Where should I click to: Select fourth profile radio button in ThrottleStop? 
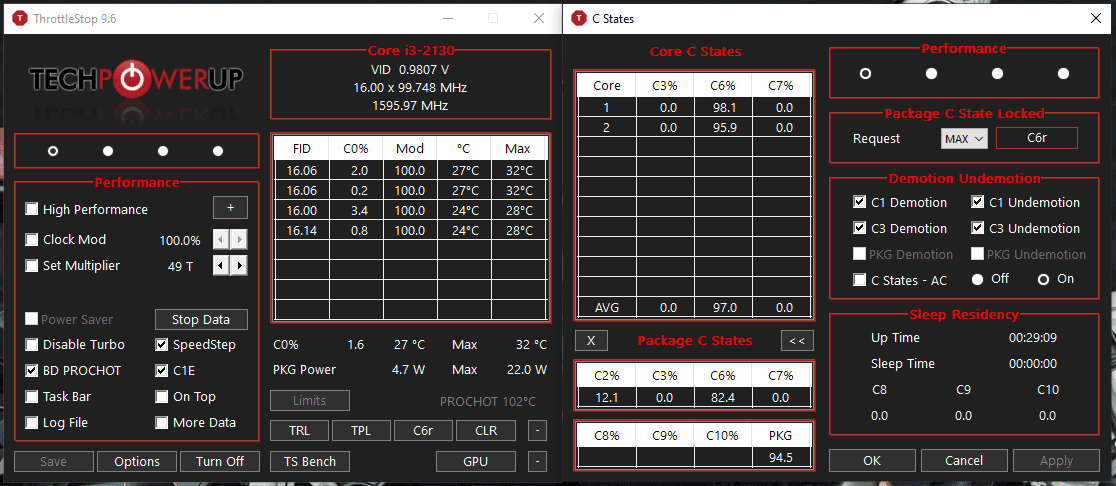click(x=218, y=151)
